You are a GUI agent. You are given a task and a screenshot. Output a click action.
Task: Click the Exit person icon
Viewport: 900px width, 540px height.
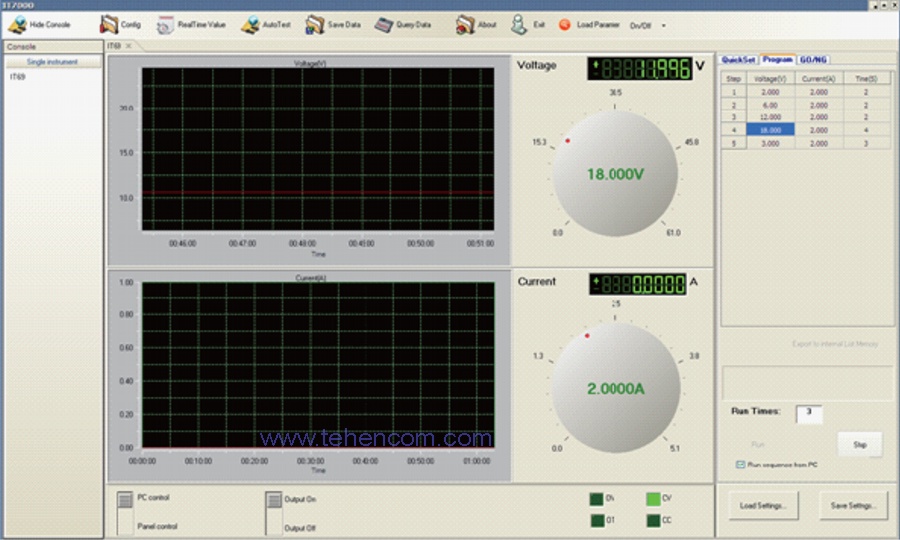point(519,25)
